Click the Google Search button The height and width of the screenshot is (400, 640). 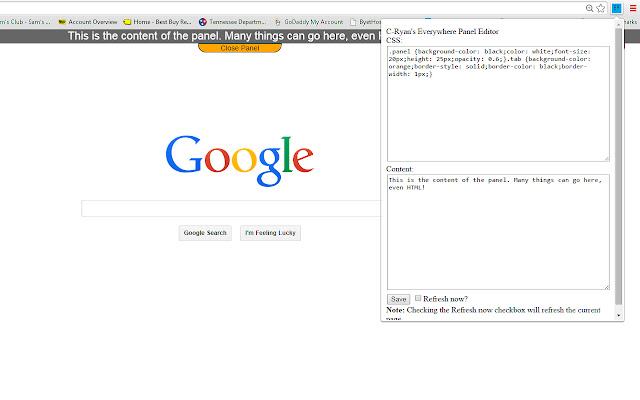click(205, 233)
